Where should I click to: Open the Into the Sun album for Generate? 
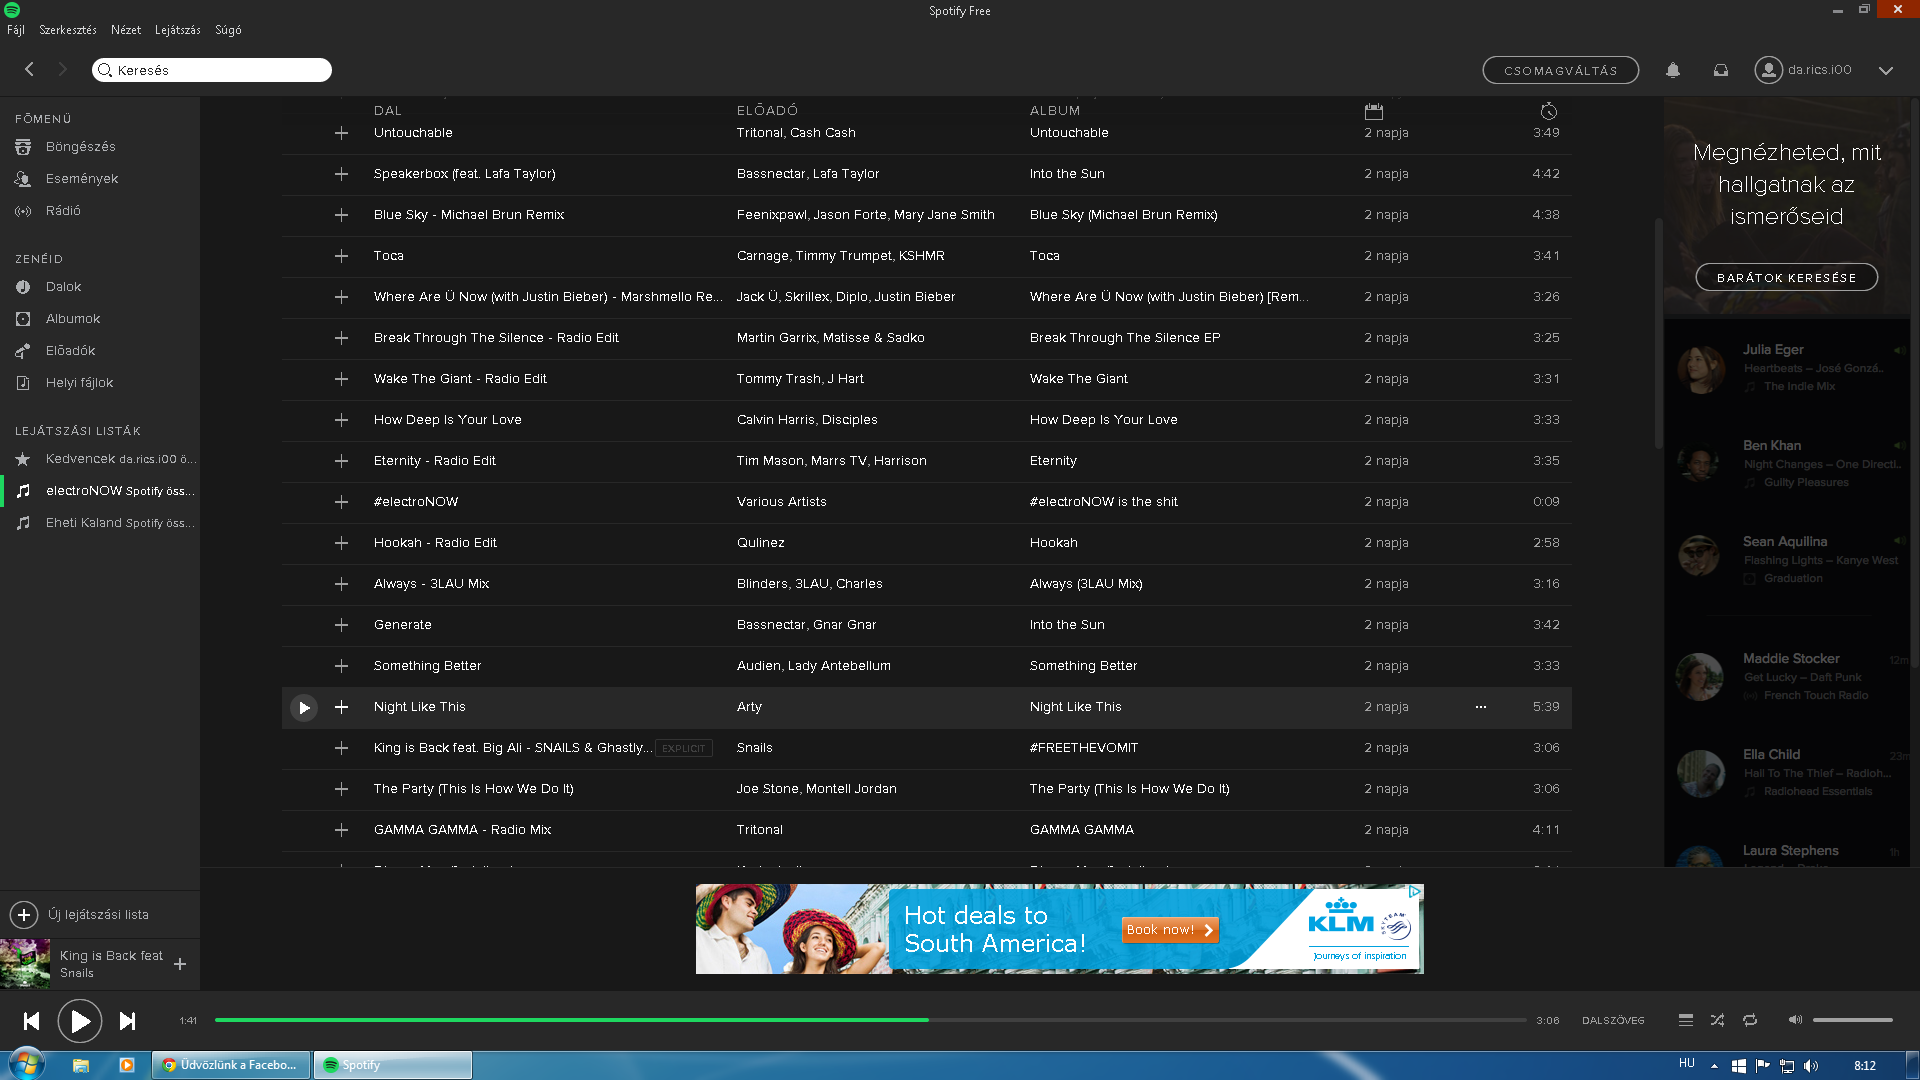[x=1067, y=625]
